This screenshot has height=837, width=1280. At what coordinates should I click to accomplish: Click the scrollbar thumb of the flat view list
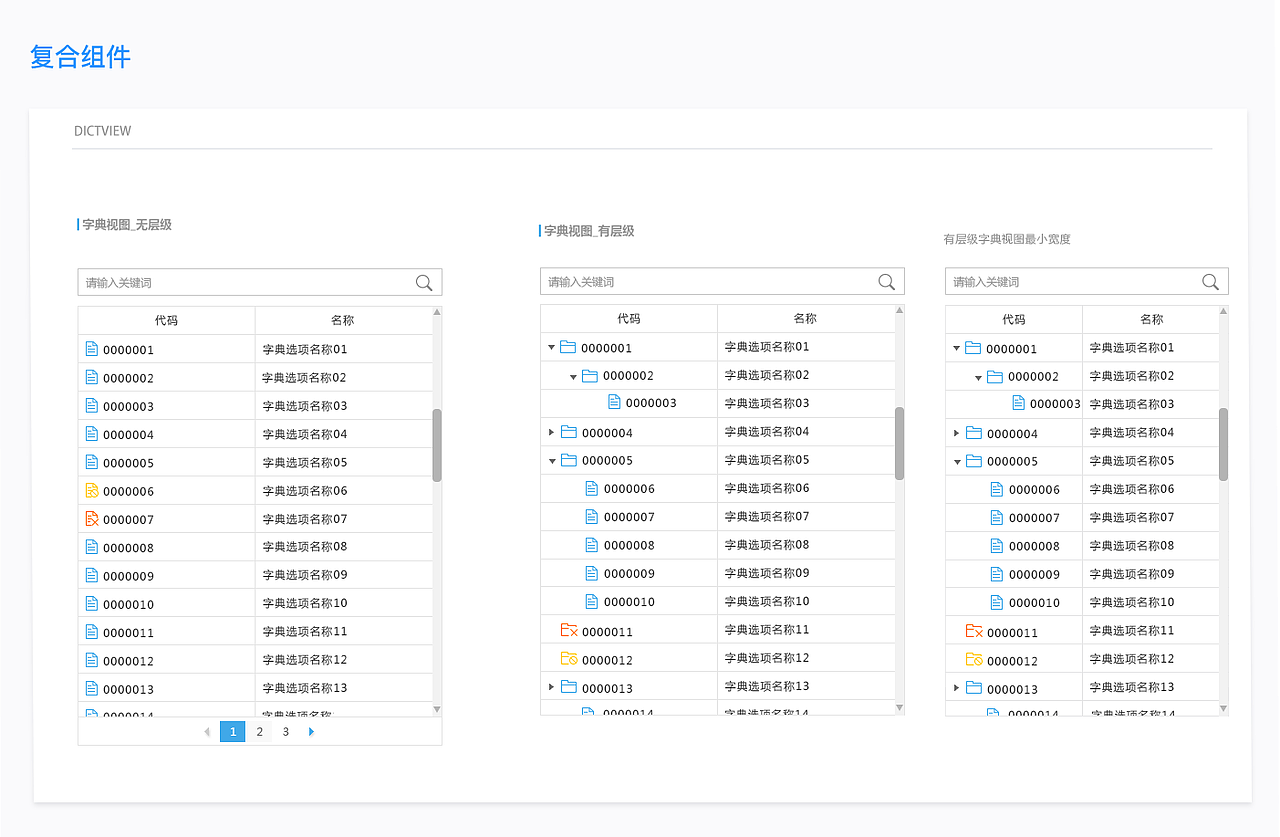pyautogui.click(x=437, y=445)
